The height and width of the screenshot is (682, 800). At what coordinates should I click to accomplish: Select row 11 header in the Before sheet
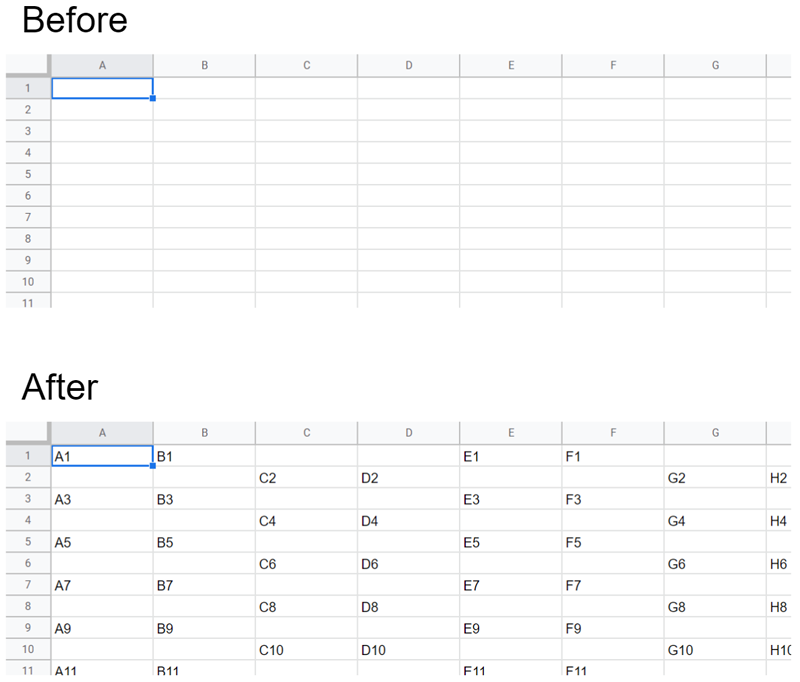(x=27, y=303)
